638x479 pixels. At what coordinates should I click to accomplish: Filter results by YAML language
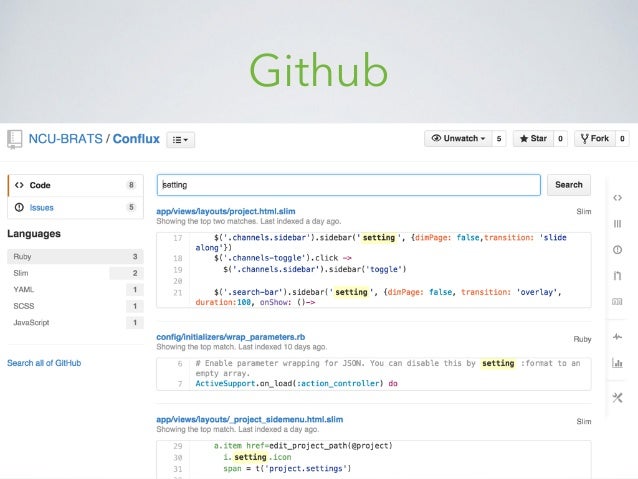[75, 289]
